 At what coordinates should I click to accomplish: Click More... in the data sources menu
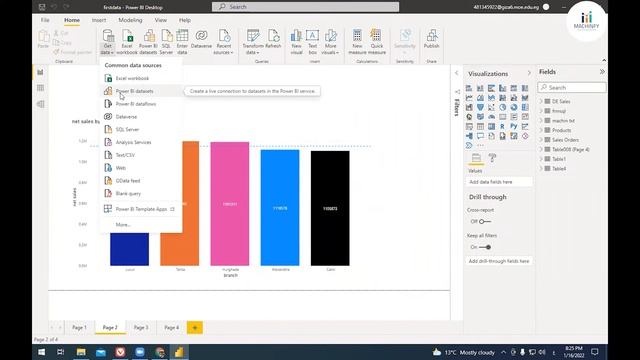(x=123, y=225)
